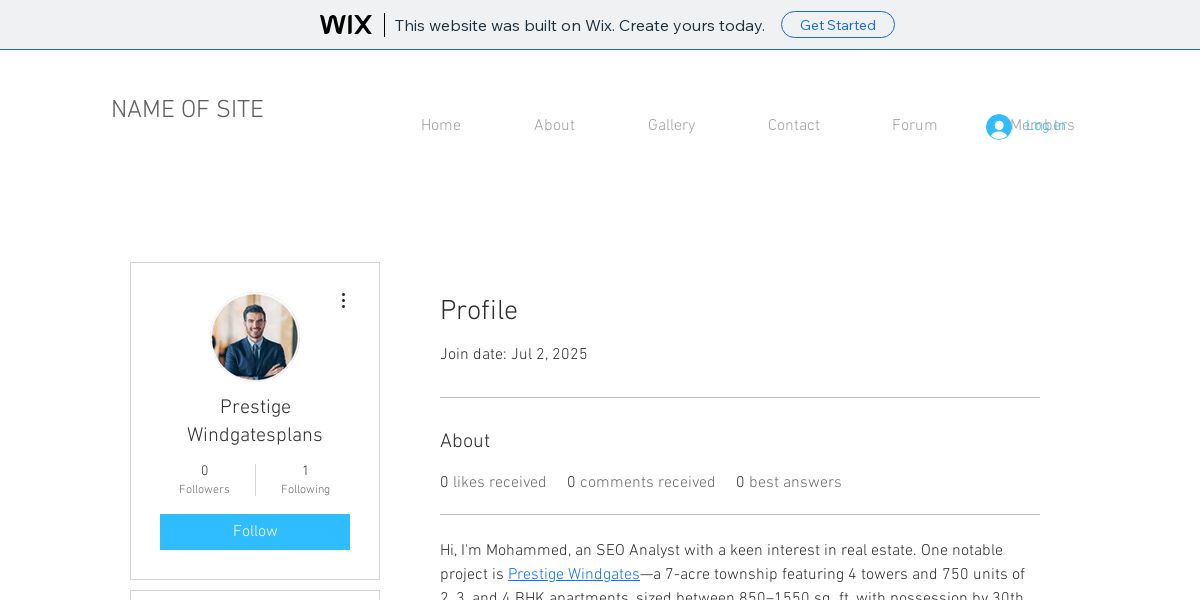Click the Profile heading
This screenshot has height=600, width=1200.
click(x=479, y=311)
